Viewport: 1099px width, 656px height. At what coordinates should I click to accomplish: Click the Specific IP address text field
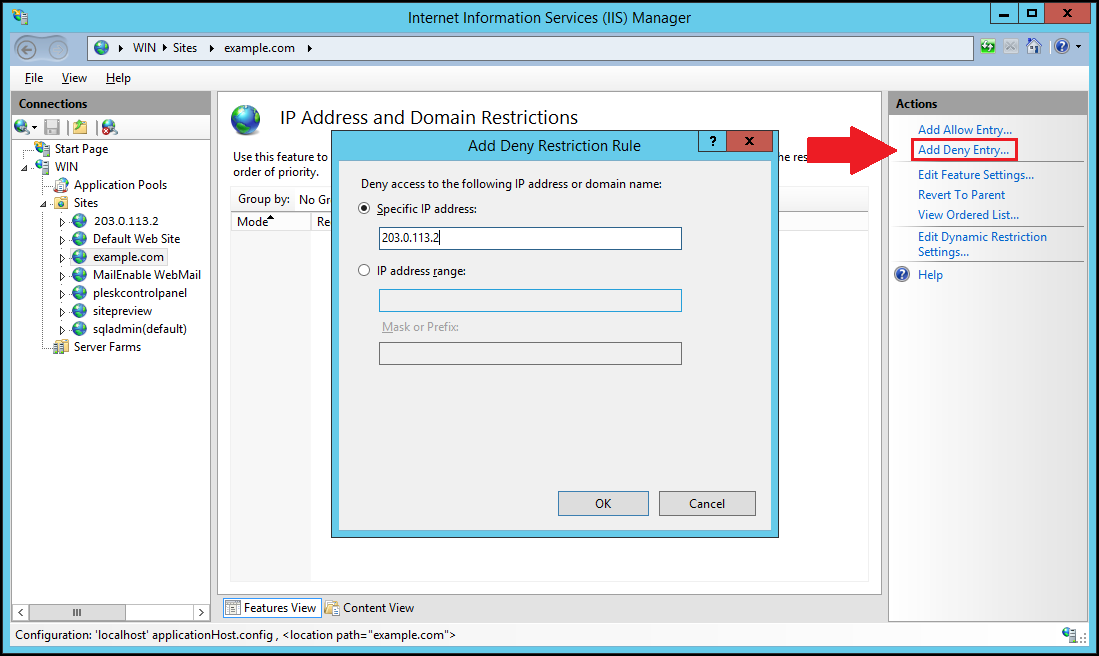530,238
